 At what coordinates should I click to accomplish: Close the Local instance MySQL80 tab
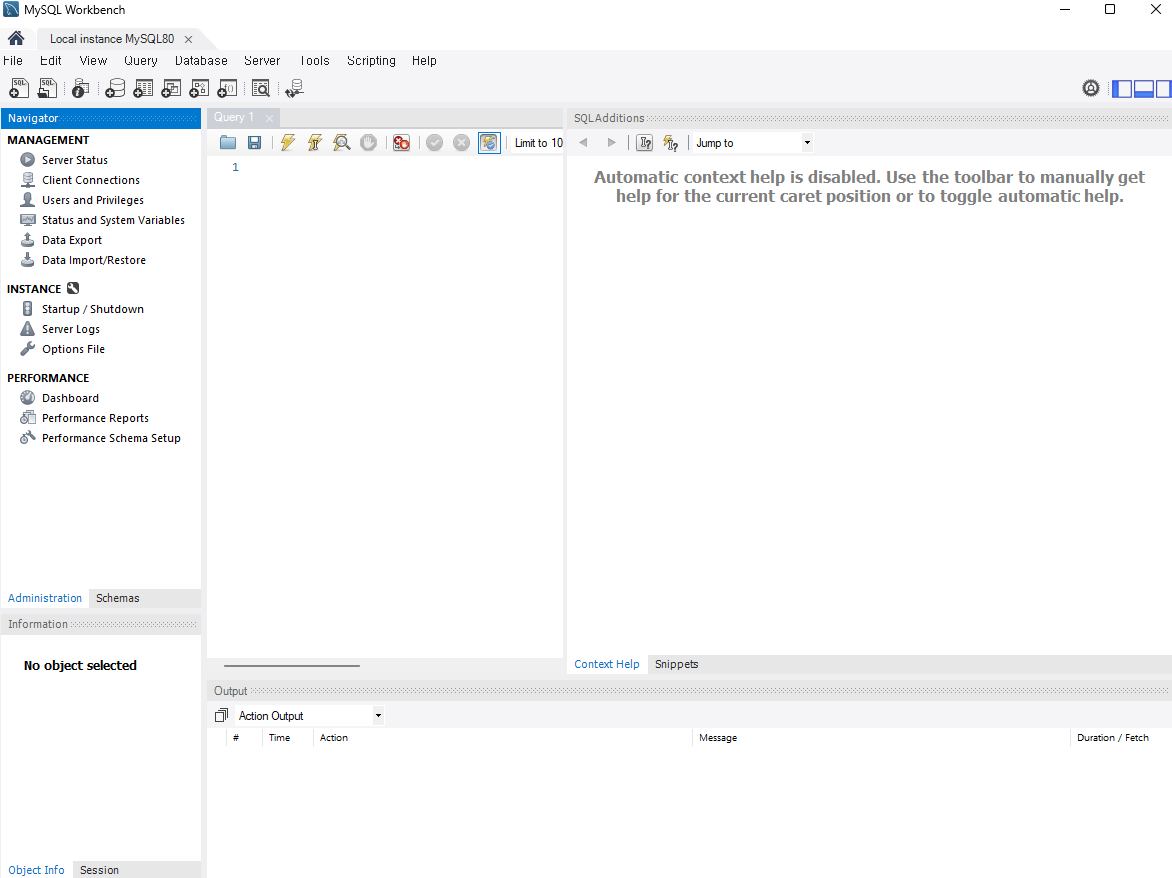point(188,39)
